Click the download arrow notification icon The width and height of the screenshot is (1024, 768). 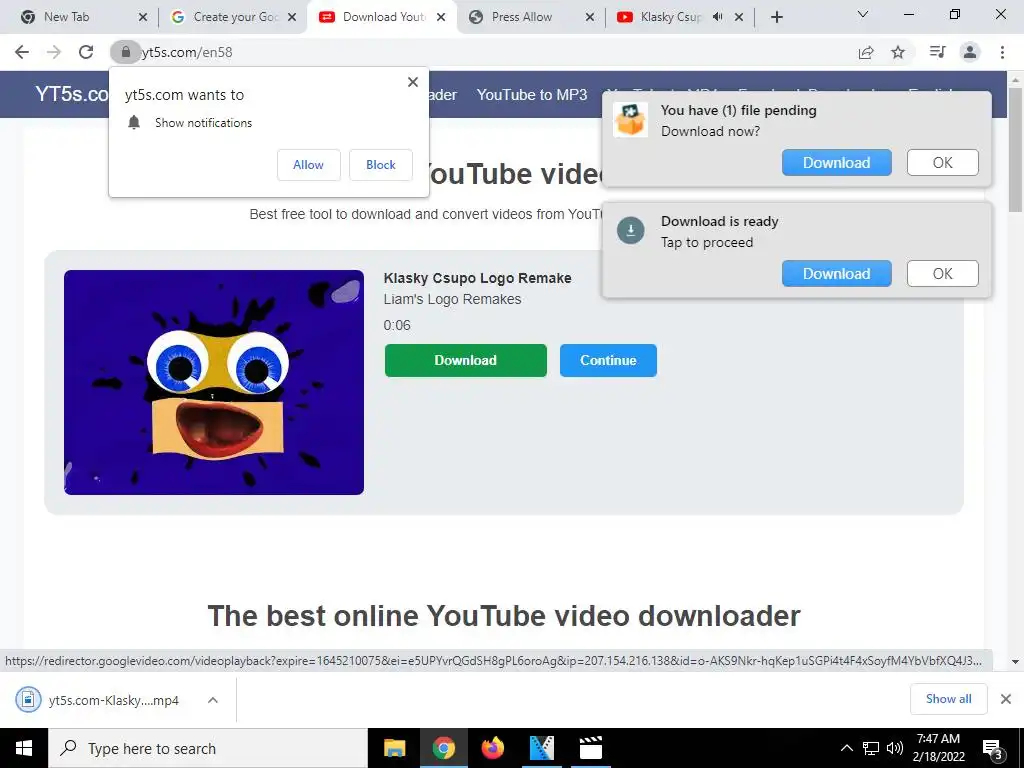[x=630, y=231]
